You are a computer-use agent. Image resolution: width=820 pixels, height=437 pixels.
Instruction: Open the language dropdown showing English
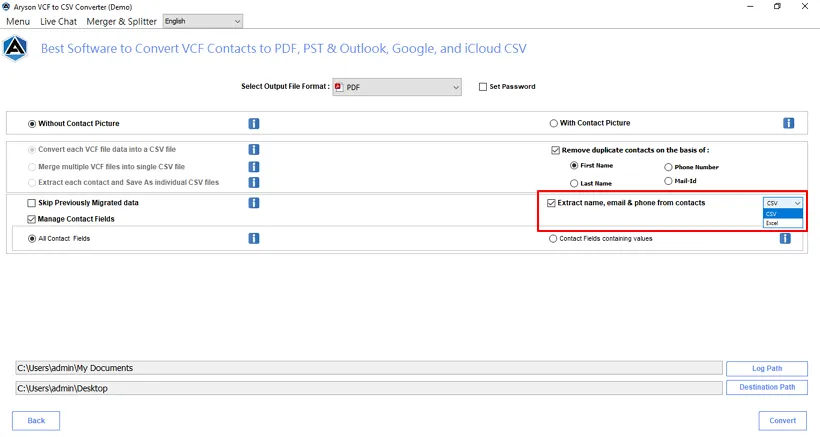(x=203, y=21)
